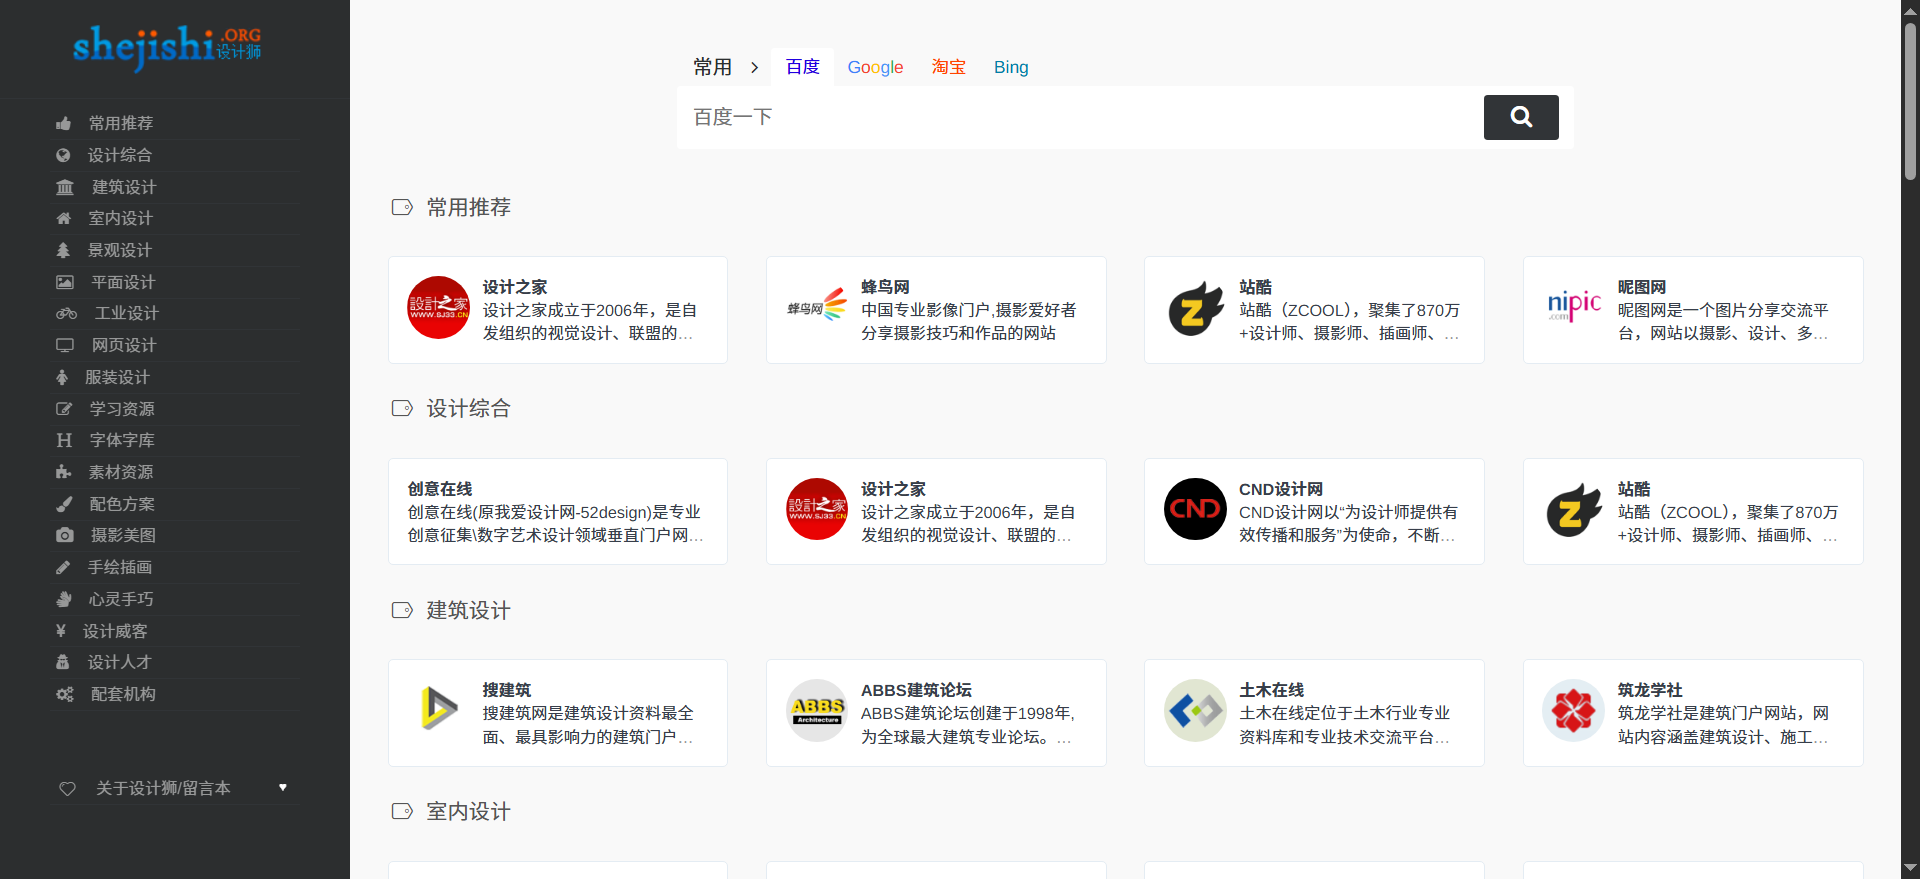This screenshot has height=879, width=1920.
Task: Click the building icon beside 建筑设计
Action: point(65,187)
